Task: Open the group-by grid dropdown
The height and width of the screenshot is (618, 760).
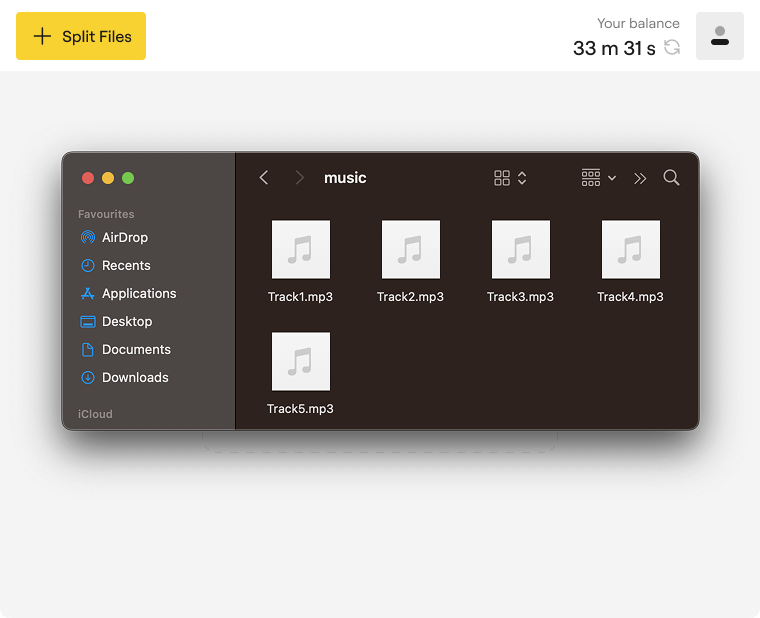Action: pos(598,178)
